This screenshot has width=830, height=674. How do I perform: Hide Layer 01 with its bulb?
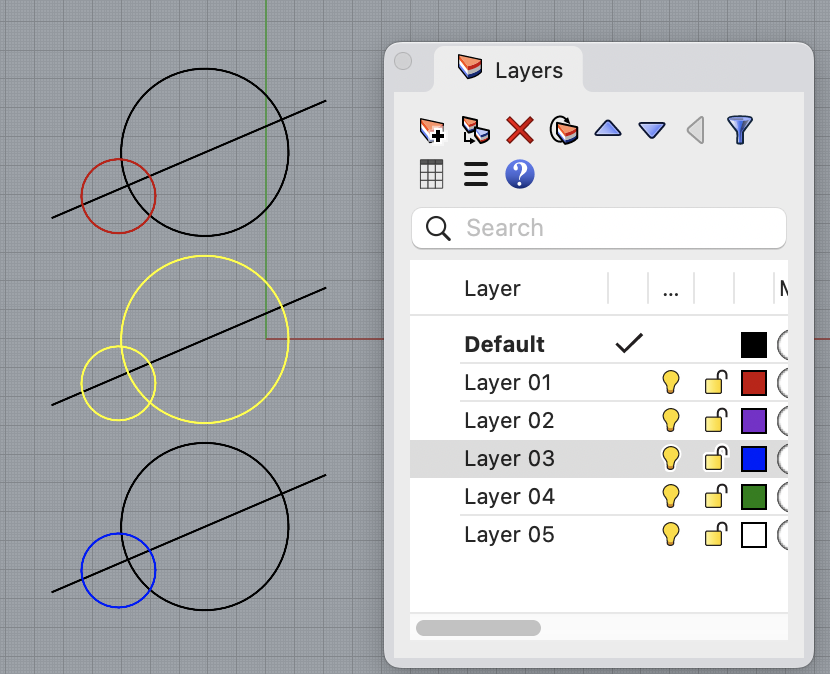(x=671, y=382)
